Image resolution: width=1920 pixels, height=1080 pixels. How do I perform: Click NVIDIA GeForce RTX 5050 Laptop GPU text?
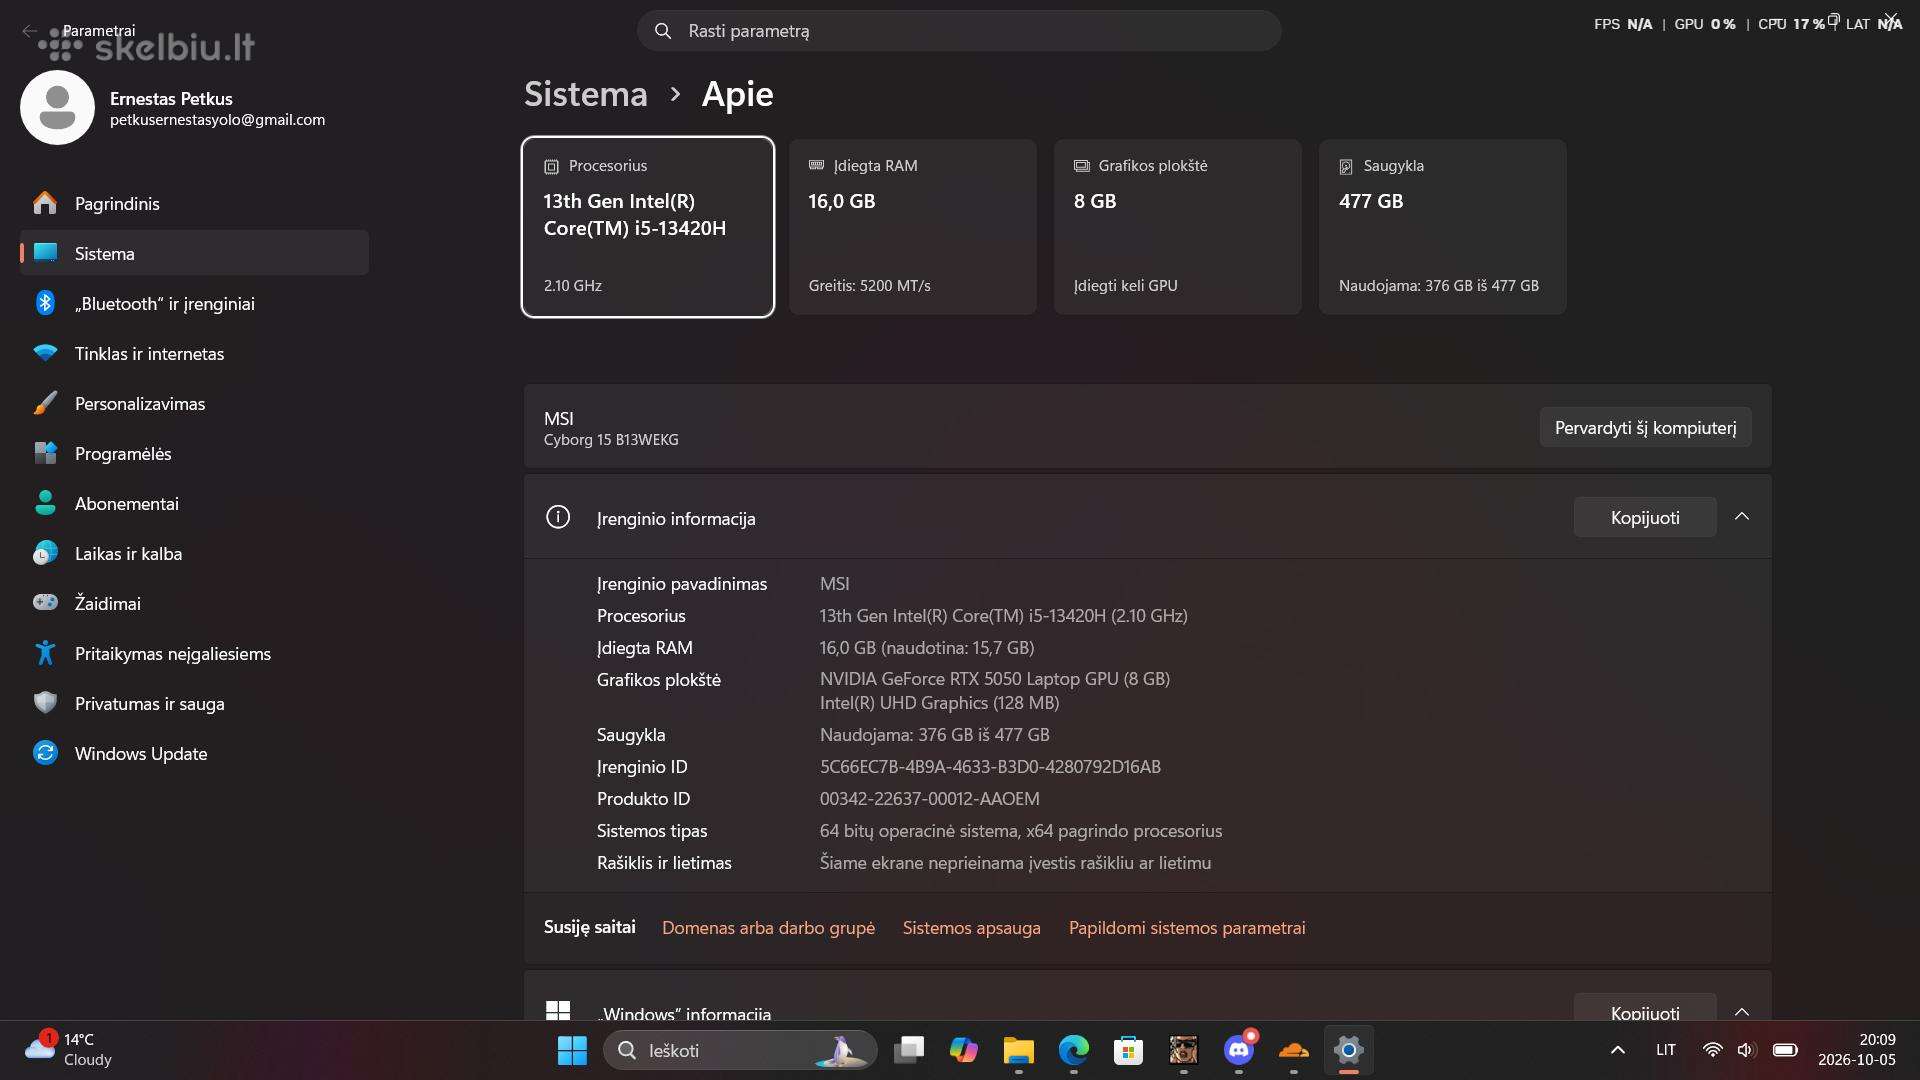(995, 679)
